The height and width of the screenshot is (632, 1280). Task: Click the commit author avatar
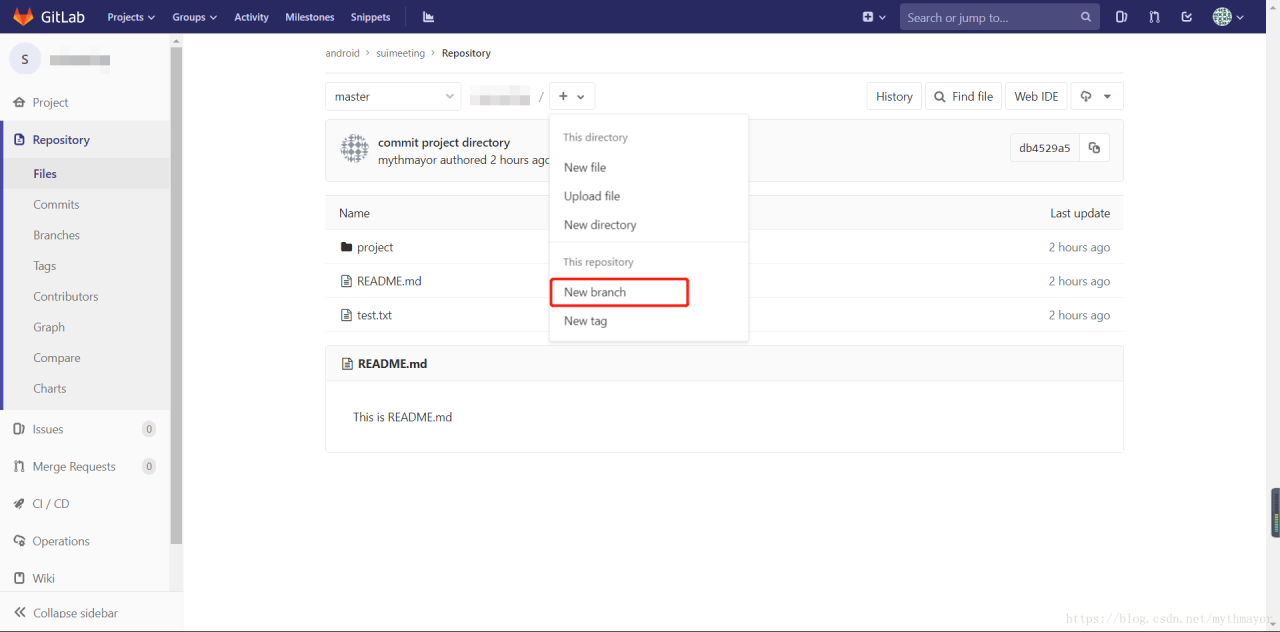pyautogui.click(x=355, y=149)
